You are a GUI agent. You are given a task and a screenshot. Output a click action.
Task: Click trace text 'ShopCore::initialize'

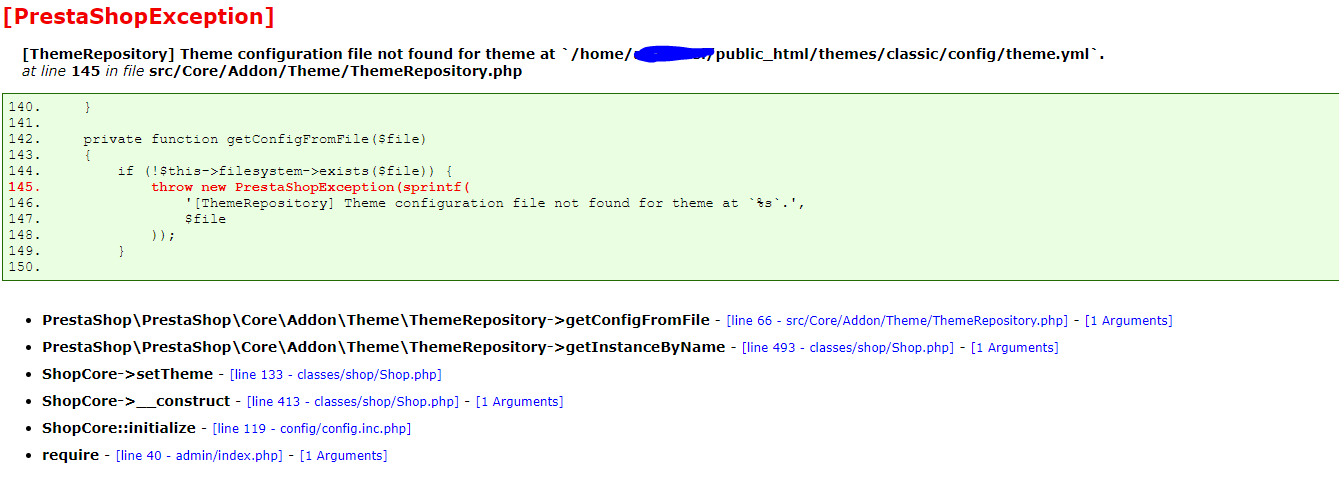[x=119, y=428]
